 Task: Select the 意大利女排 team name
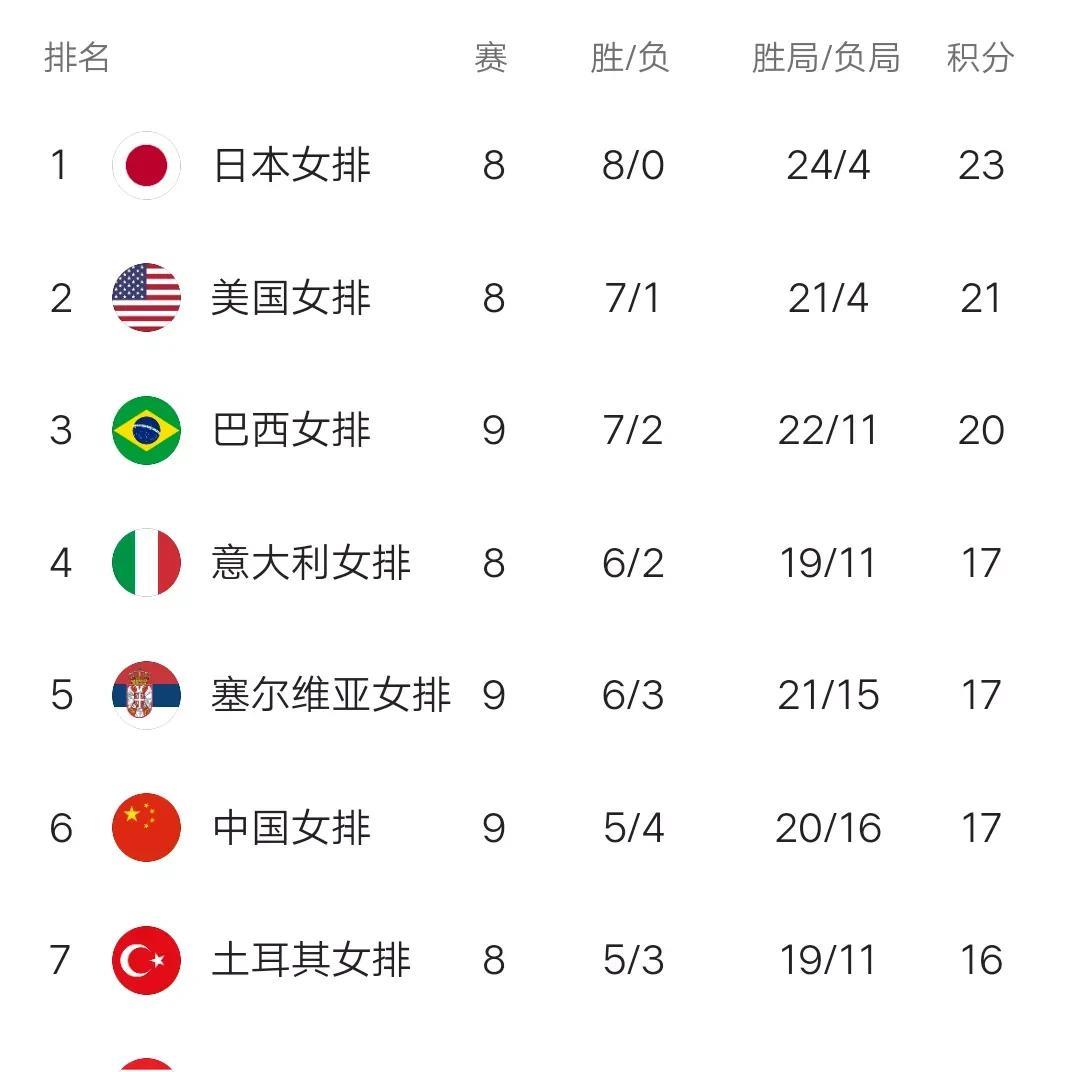coord(311,562)
